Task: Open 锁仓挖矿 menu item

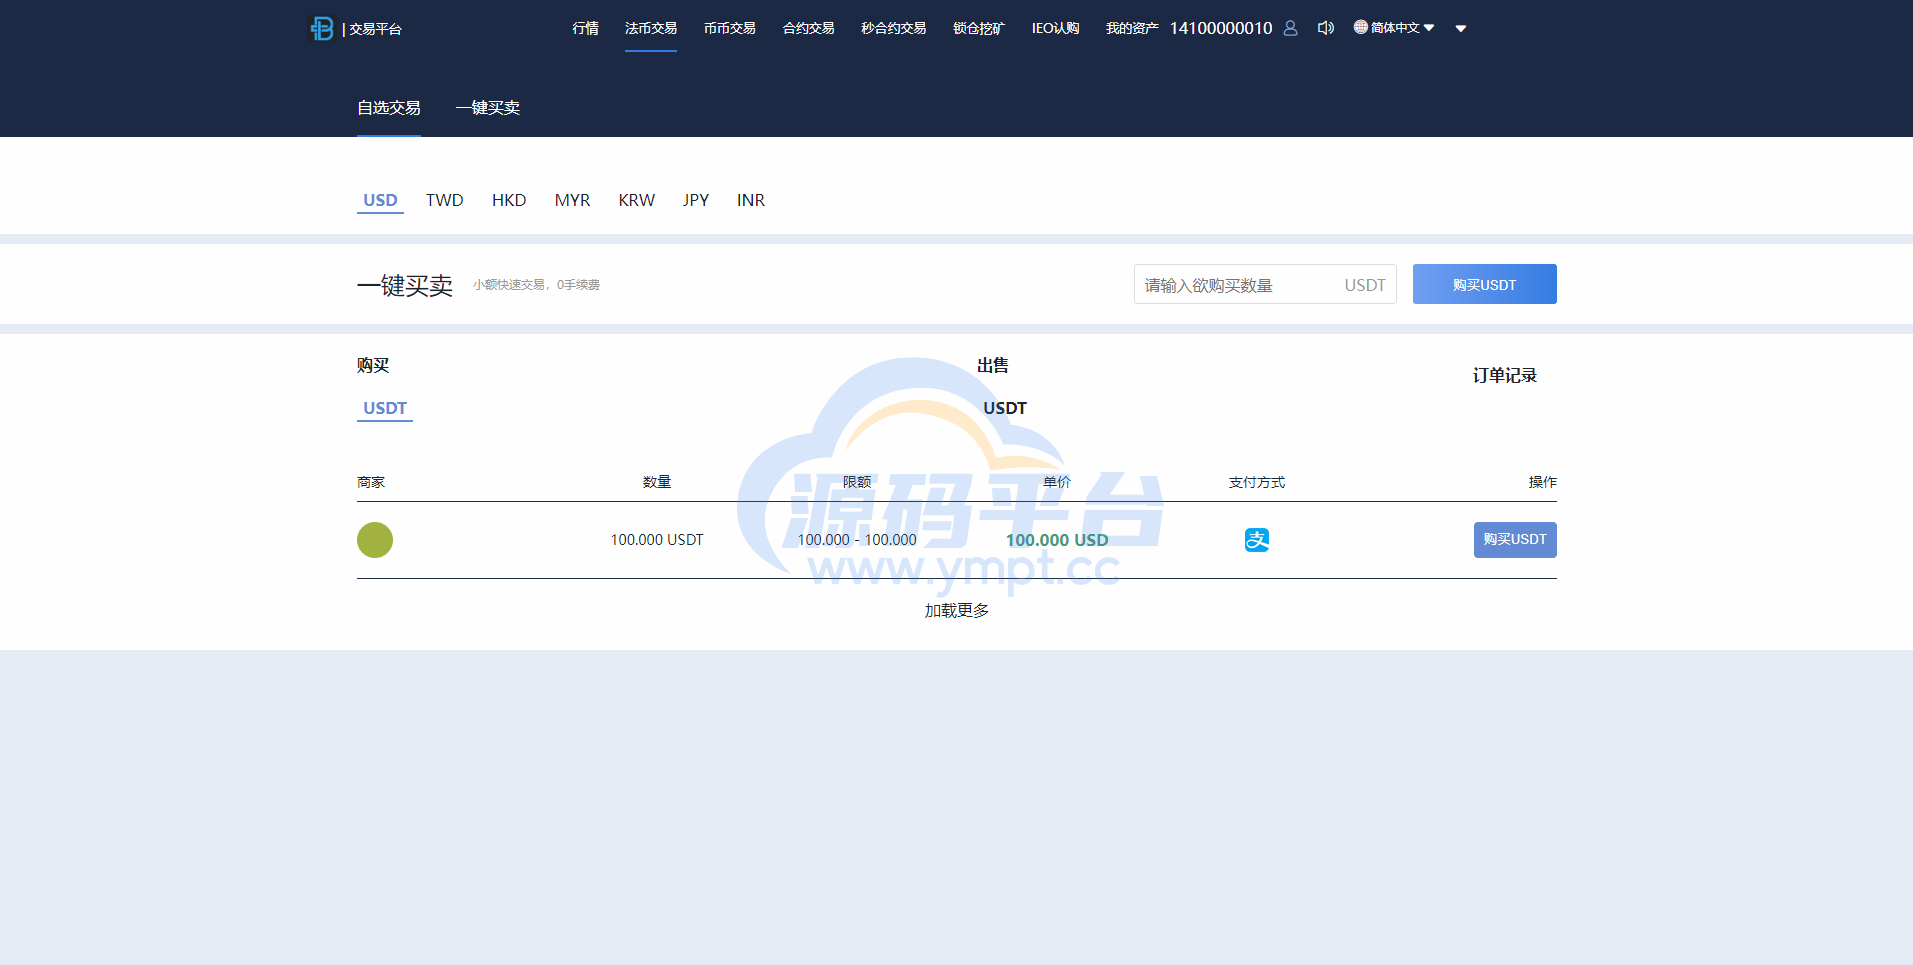Action: (x=979, y=28)
